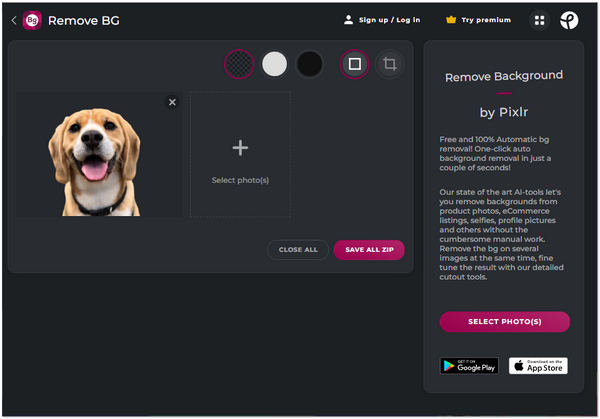Open the Google Play store badge
This screenshot has height=419, width=600.
tap(469, 366)
